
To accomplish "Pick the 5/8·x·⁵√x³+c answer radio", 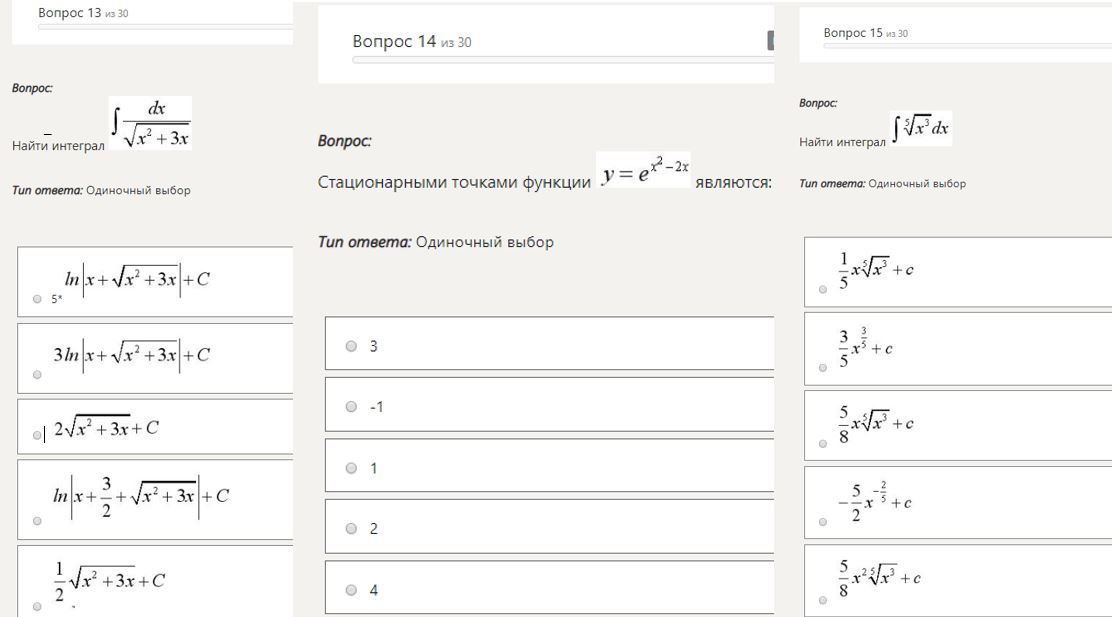I will pyautogui.click(x=823, y=444).
